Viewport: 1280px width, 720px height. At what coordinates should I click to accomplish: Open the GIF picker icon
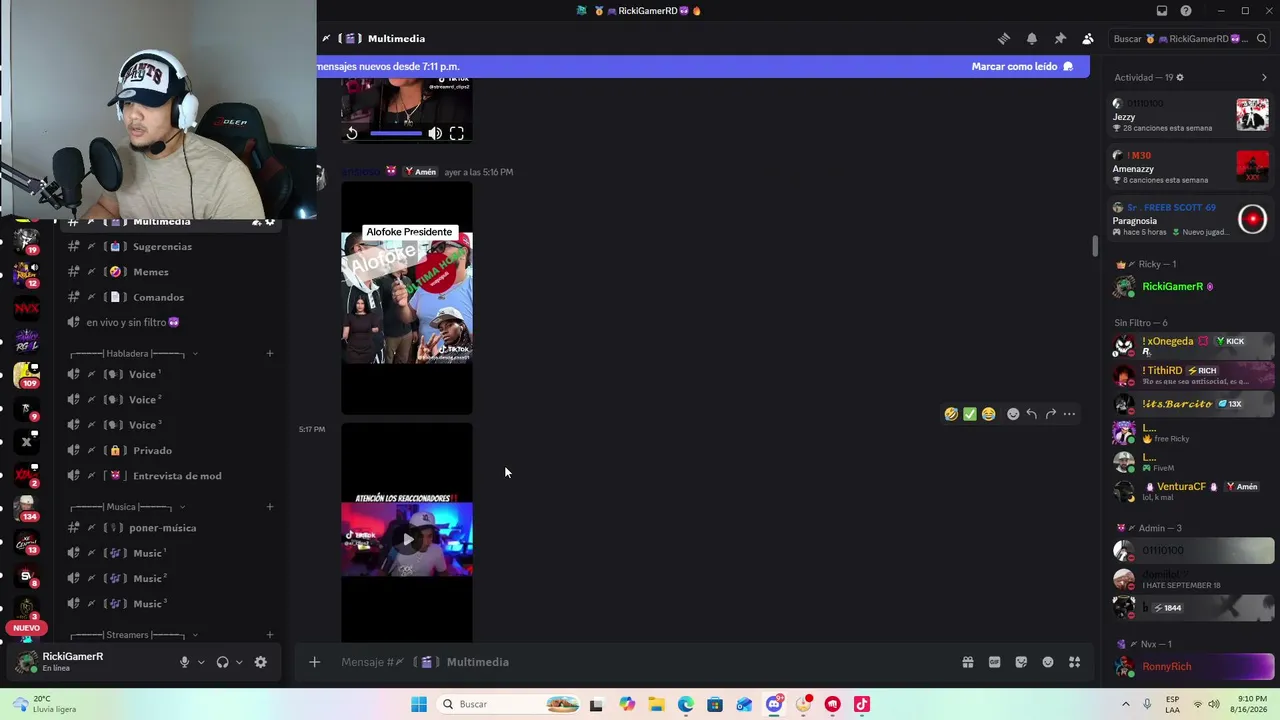click(x=994, y=662)
